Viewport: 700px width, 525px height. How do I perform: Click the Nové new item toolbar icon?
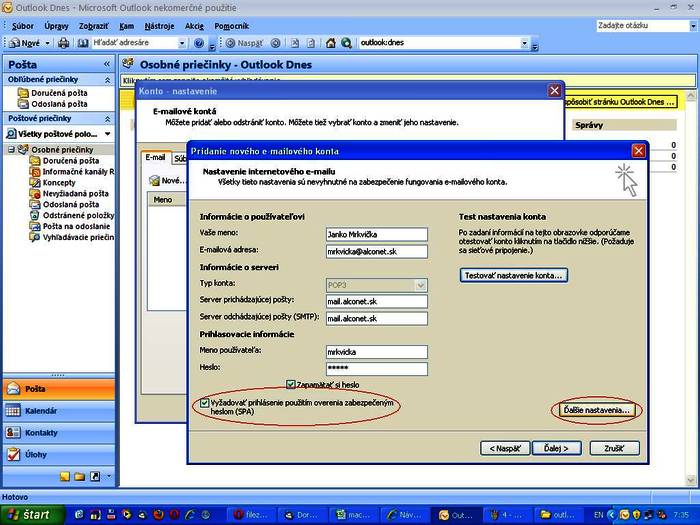tap(15, 43)
